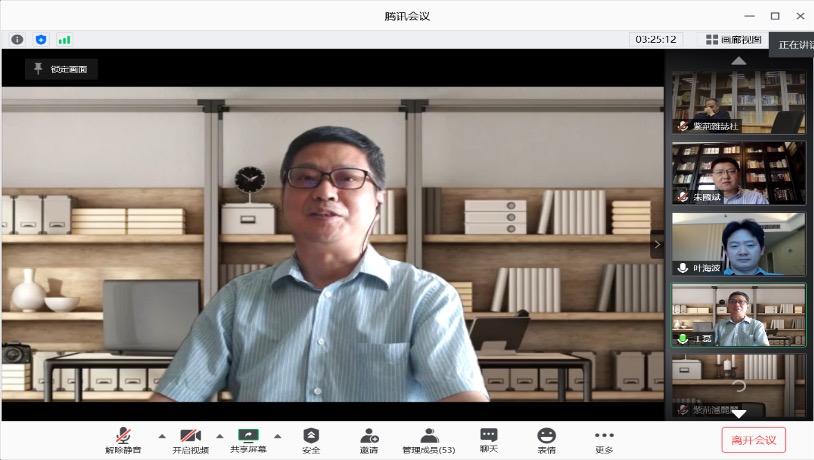Click the 邀请 invite icon
Viewport: 814px width, 460px height.
tap(369, 440)
